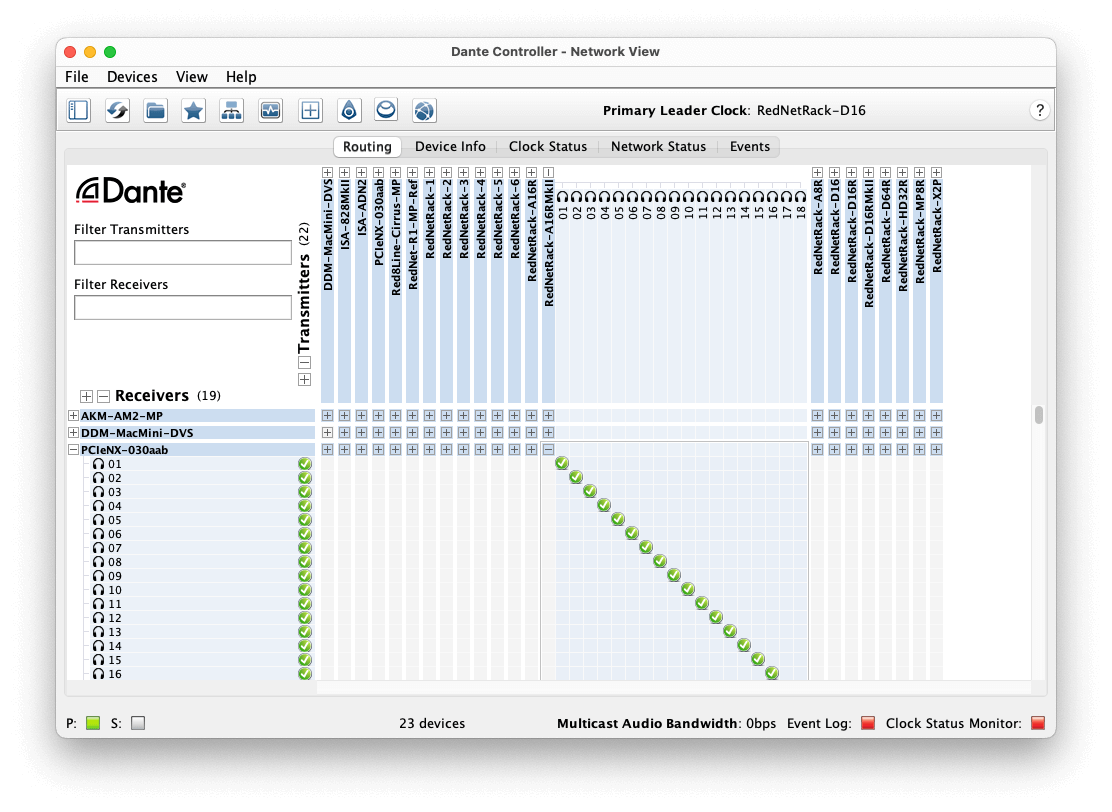Click green status check of receive channel 05
Viewport: 1112px width, 812px height.
pos(305,520)
